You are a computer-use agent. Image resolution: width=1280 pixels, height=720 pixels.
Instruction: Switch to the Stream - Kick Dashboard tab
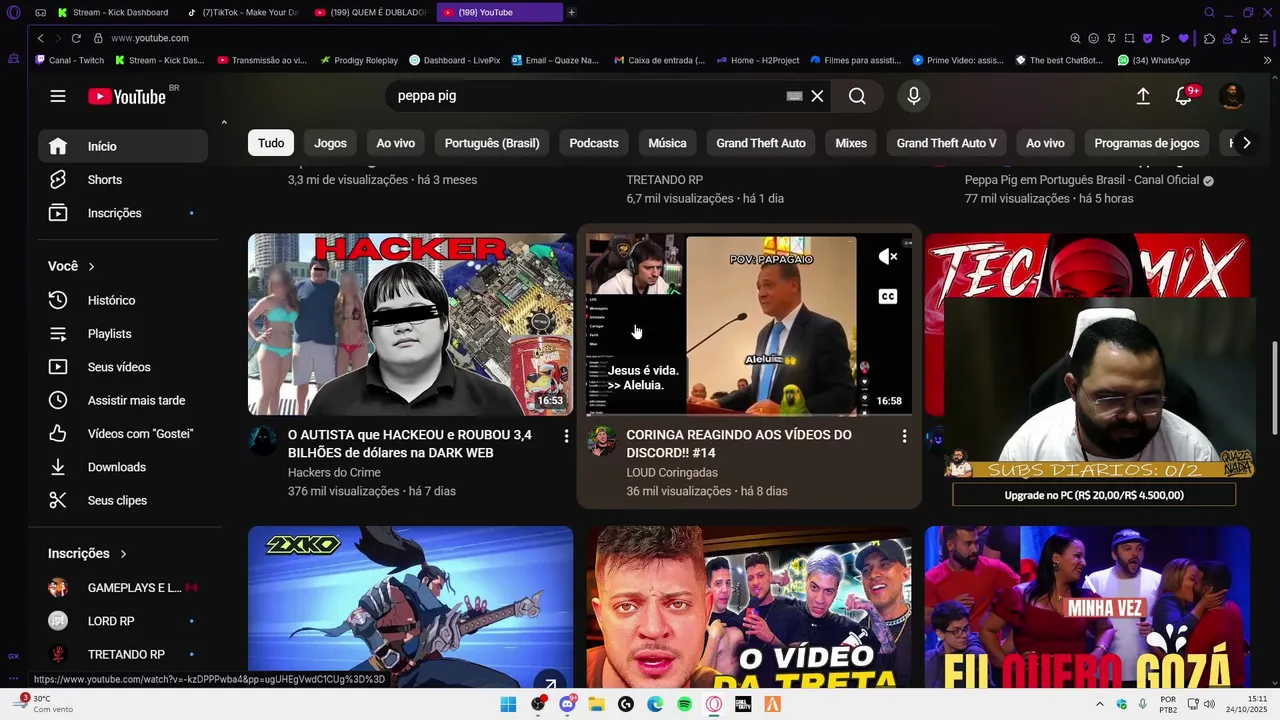point(113,12)
